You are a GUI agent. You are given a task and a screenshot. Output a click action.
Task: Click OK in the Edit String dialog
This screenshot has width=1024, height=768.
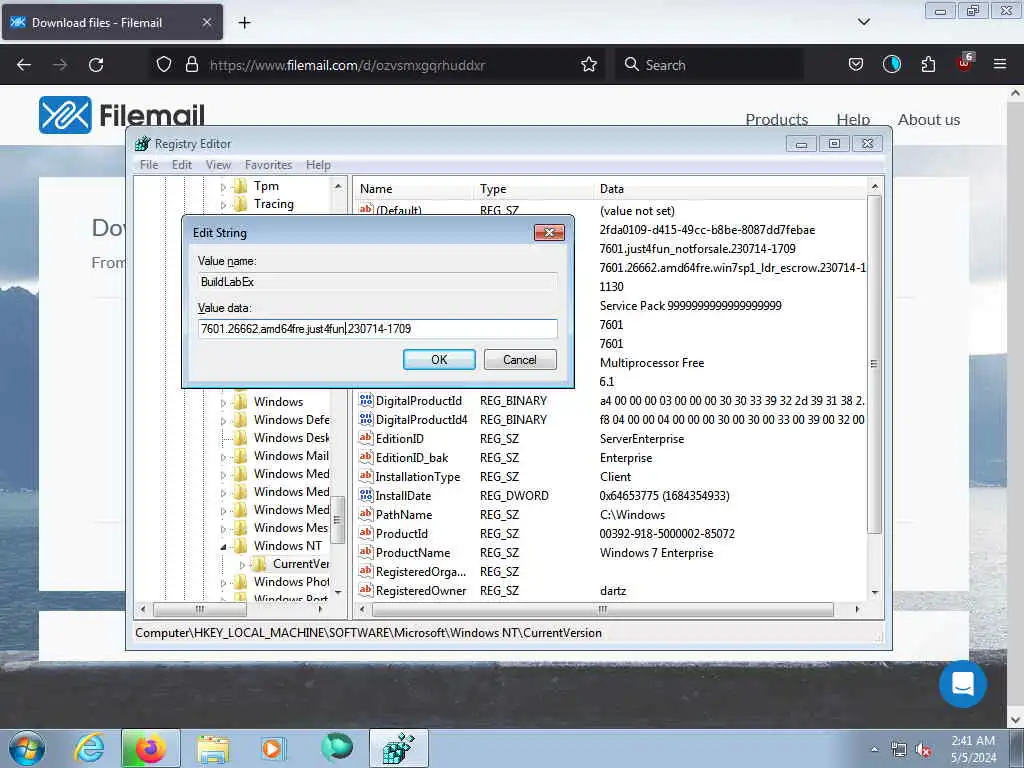[x=439, y=360]
